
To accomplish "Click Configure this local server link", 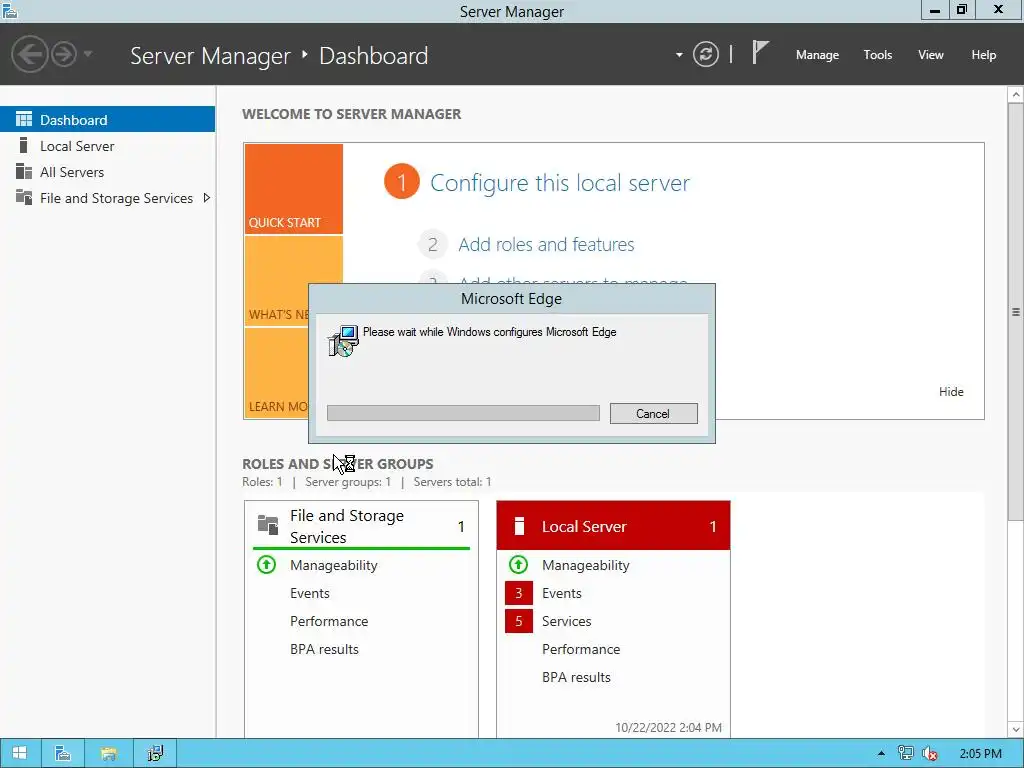I will point(560,183).
